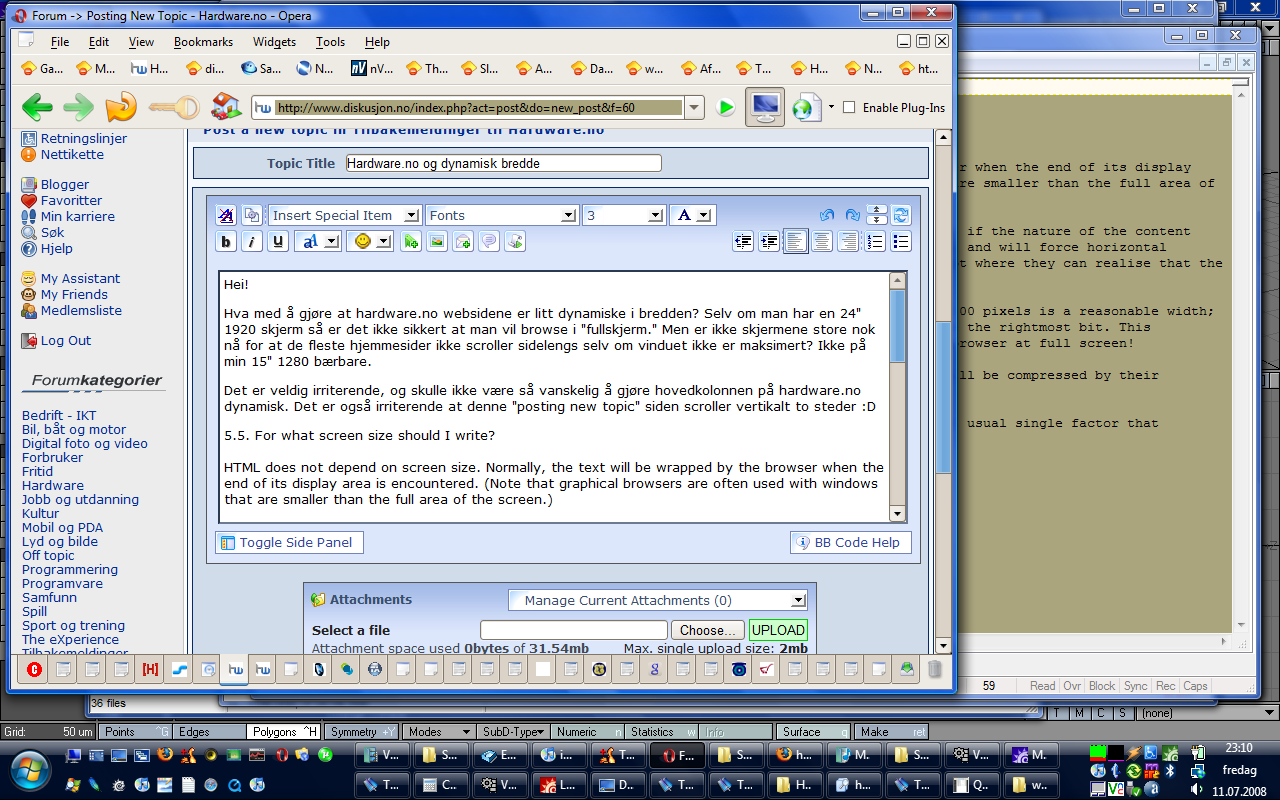Viewport: 1280px width, 800px height.
Task: Click the undo icon in the editor
Action: click(x=826, y=215)
